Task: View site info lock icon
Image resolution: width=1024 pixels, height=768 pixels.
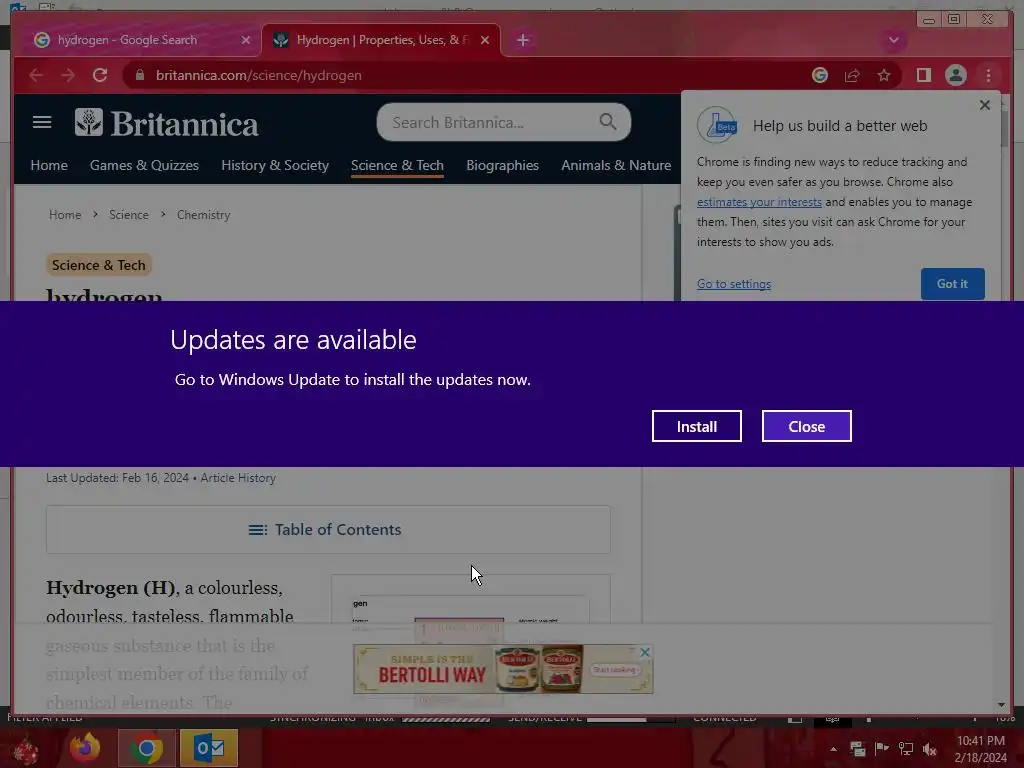Action: click(x=139, y=75)
